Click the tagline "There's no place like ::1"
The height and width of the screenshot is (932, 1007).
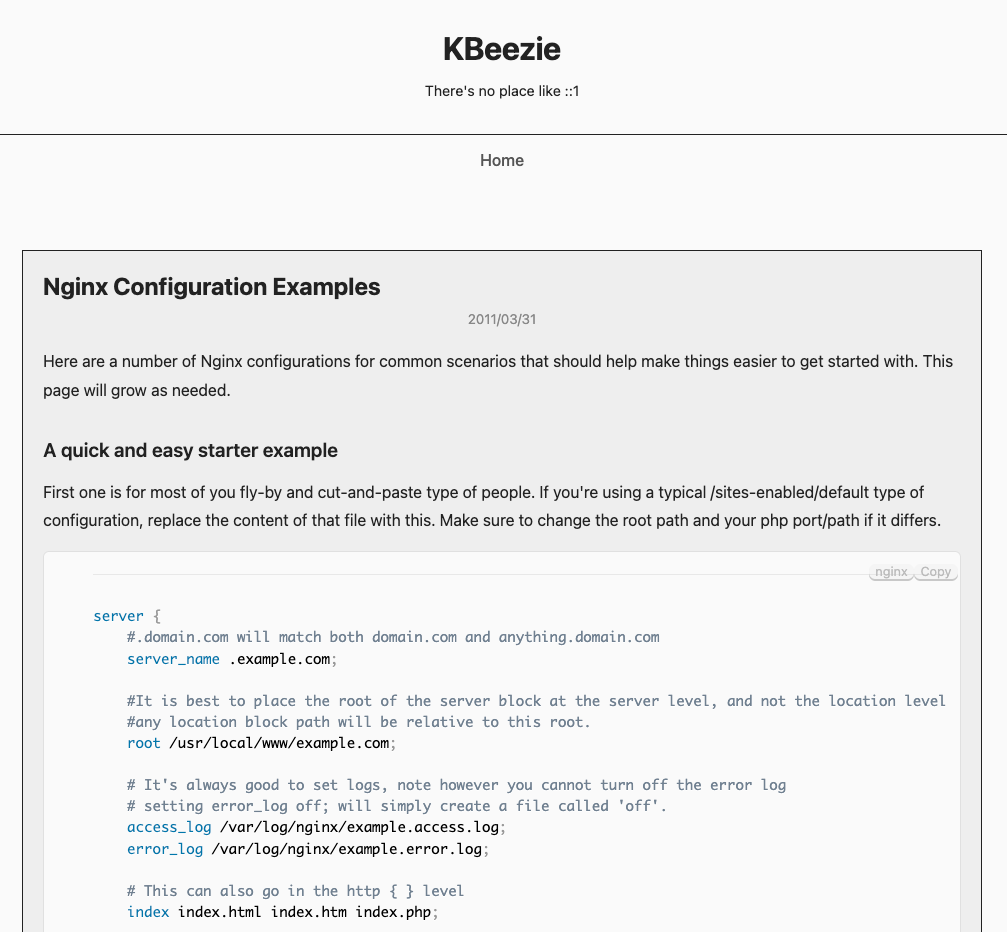[x=502, y=91]
